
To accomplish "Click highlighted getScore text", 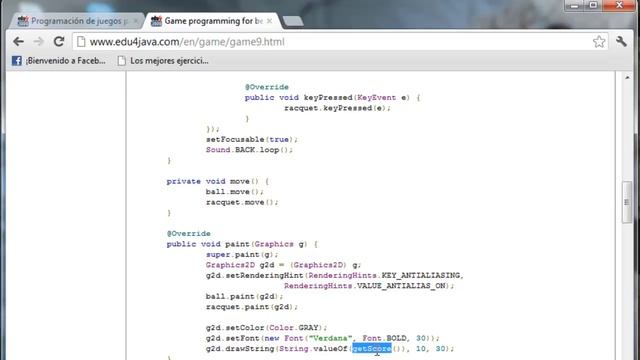I will click(x=372, y=349).
